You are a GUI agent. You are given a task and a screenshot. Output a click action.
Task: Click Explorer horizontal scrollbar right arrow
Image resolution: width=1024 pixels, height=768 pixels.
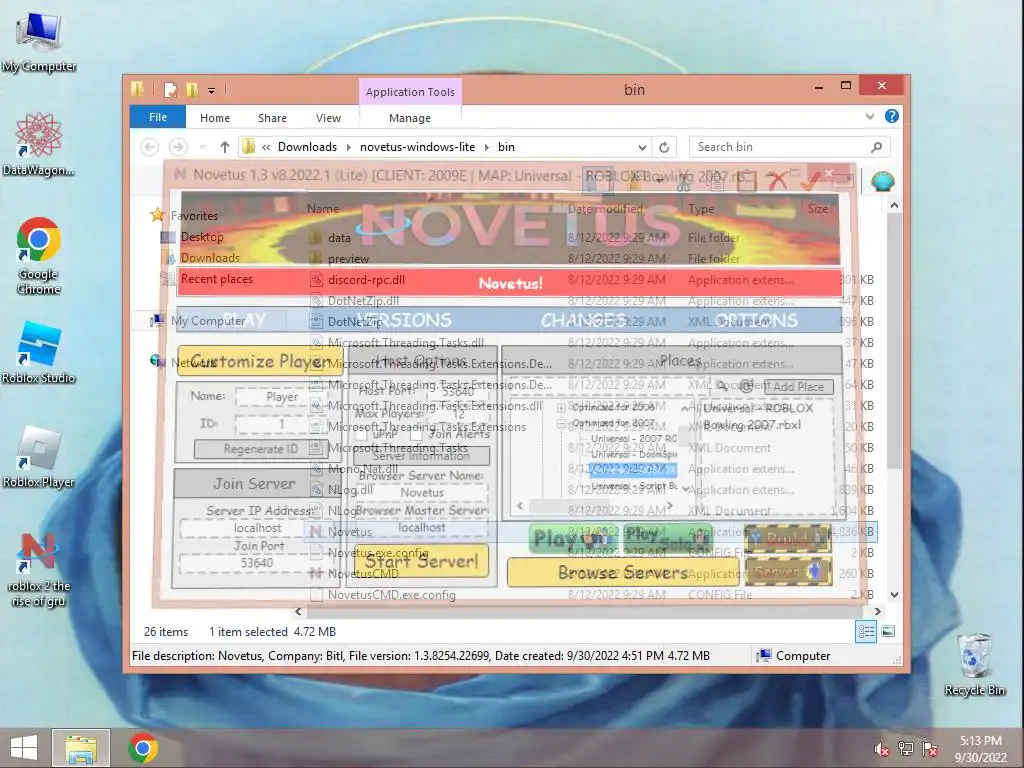pos(877,612)
